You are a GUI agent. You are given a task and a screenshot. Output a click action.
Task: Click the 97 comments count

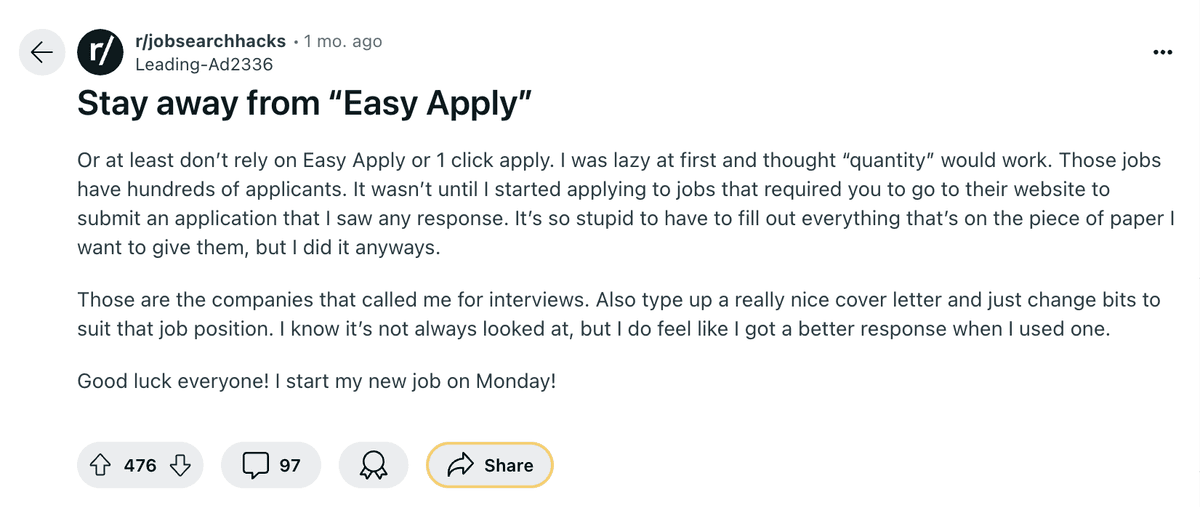tap(290, 465)
